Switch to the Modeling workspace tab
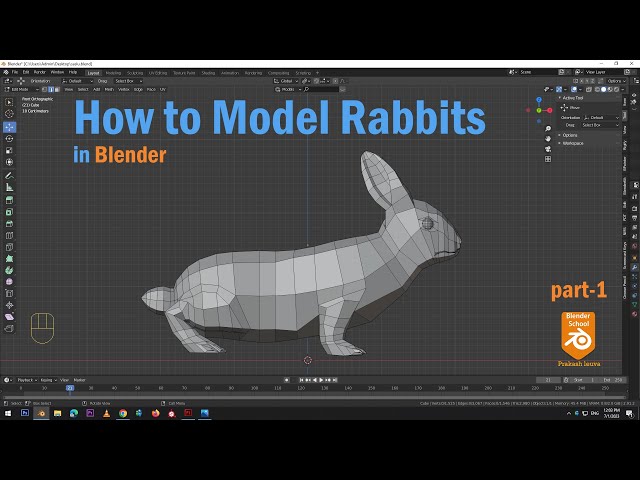Screen dimensions: 640x480 tap(113, 73)
